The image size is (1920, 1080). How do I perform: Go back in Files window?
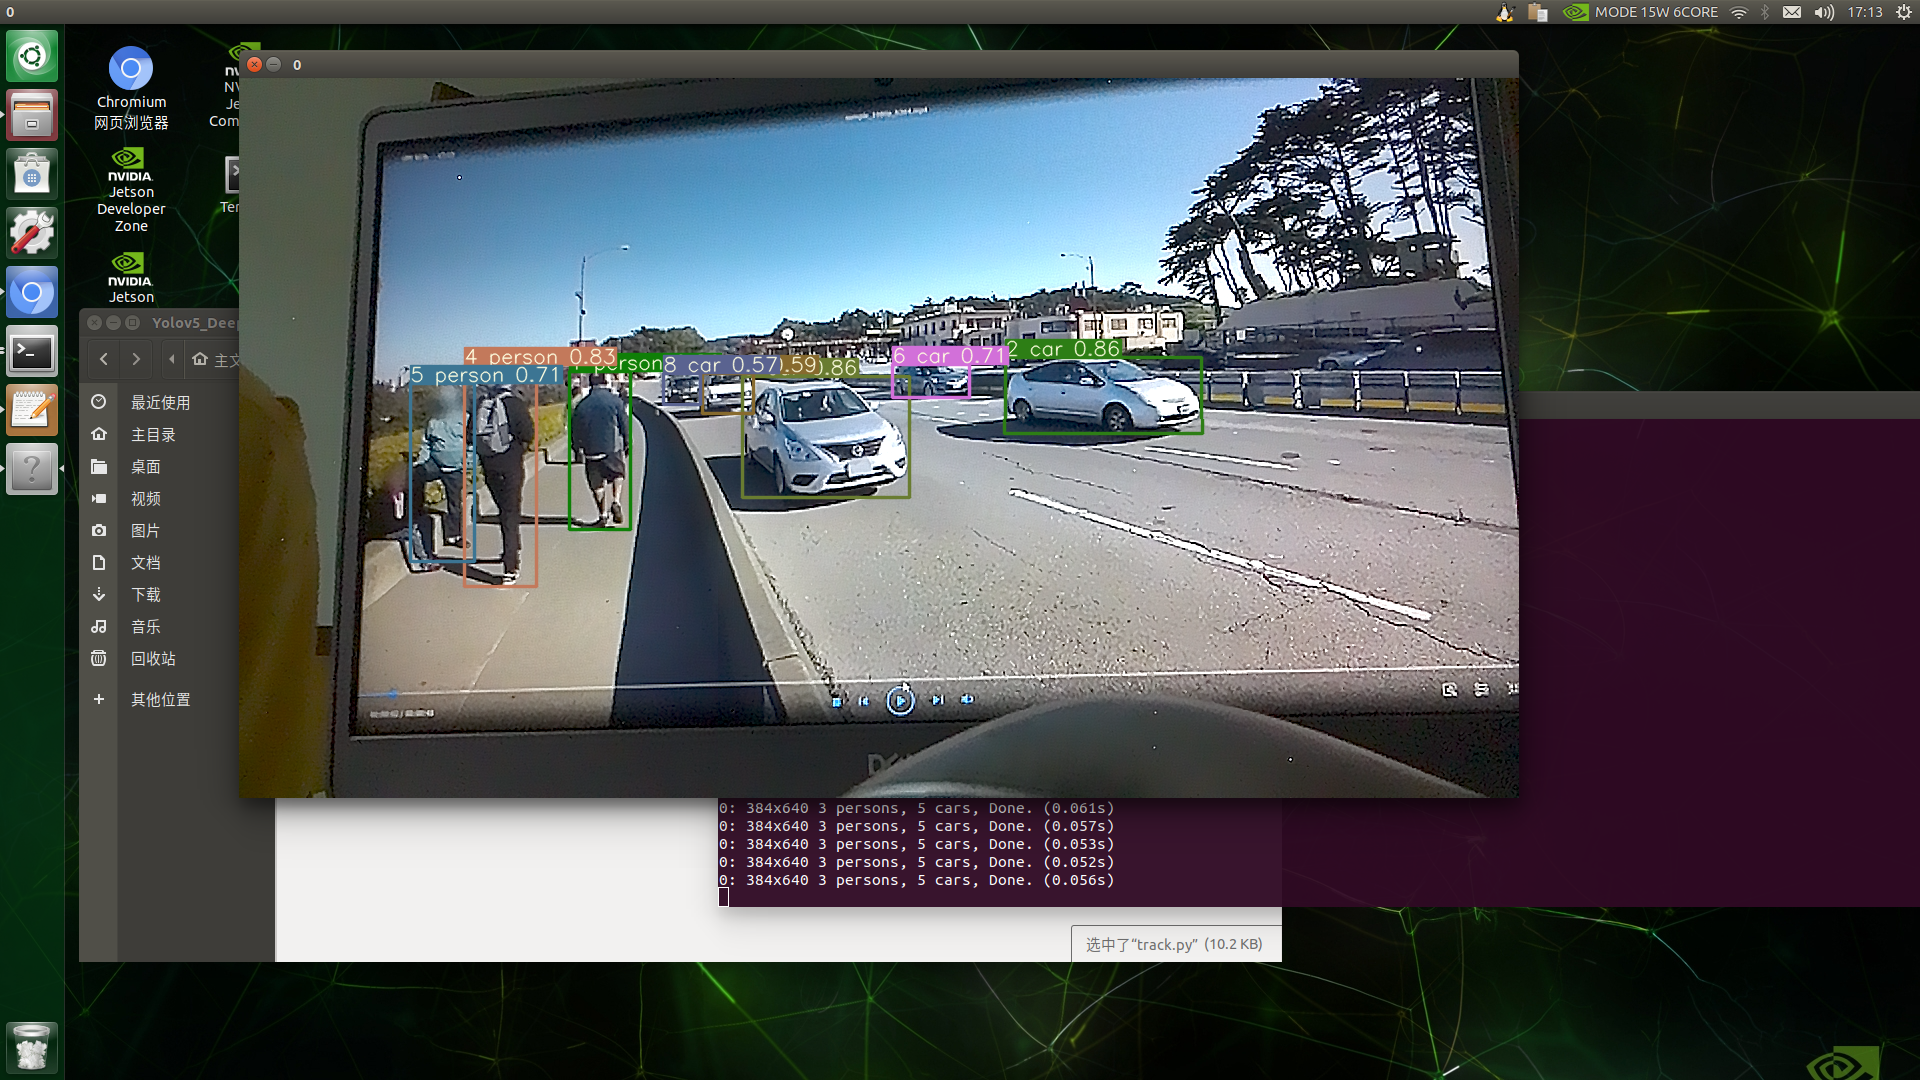[104, 359]
